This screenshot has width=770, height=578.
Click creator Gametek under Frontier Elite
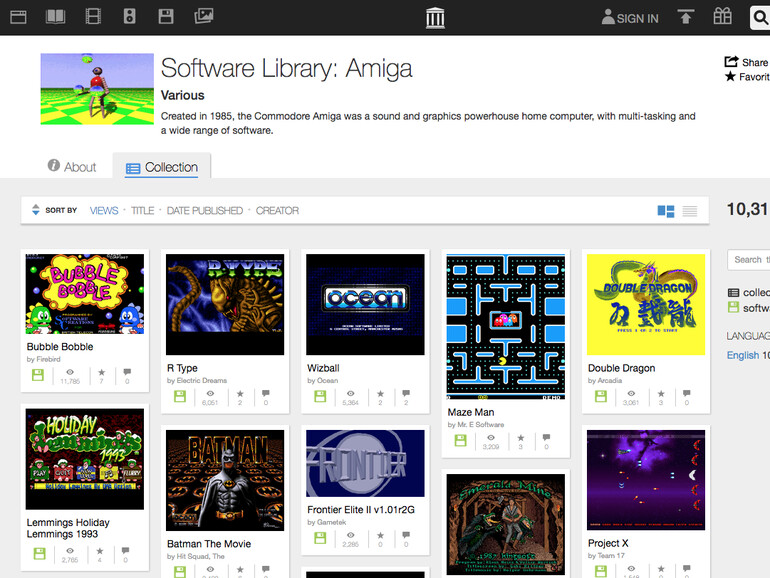pos(331,523)
